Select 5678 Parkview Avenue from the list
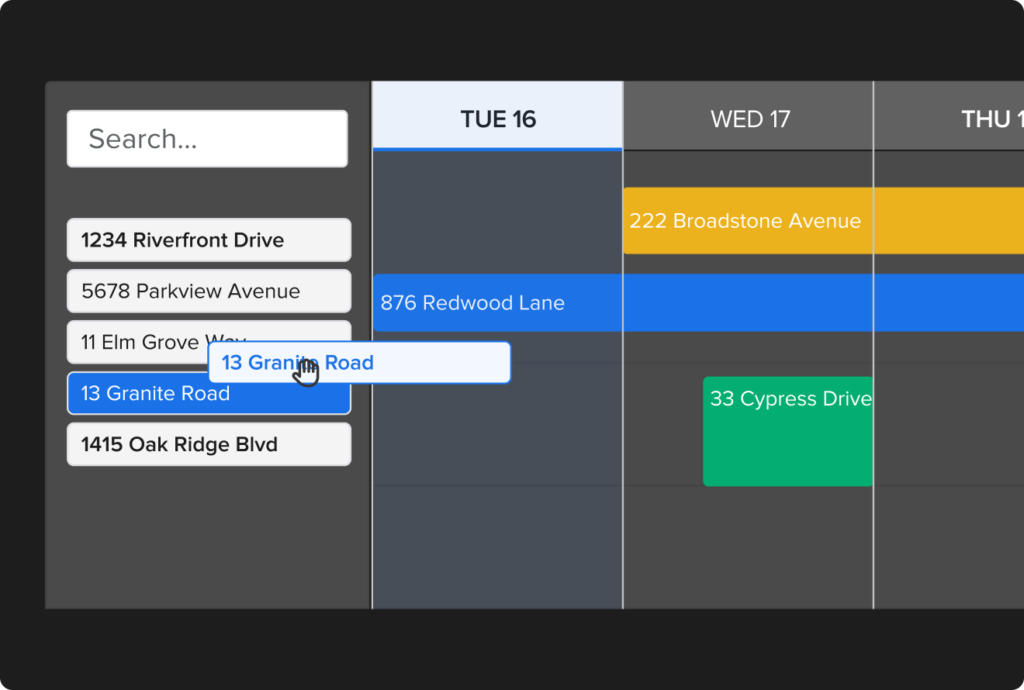The height and width of the screenshot is (690, 1024). tap(208, 291)
